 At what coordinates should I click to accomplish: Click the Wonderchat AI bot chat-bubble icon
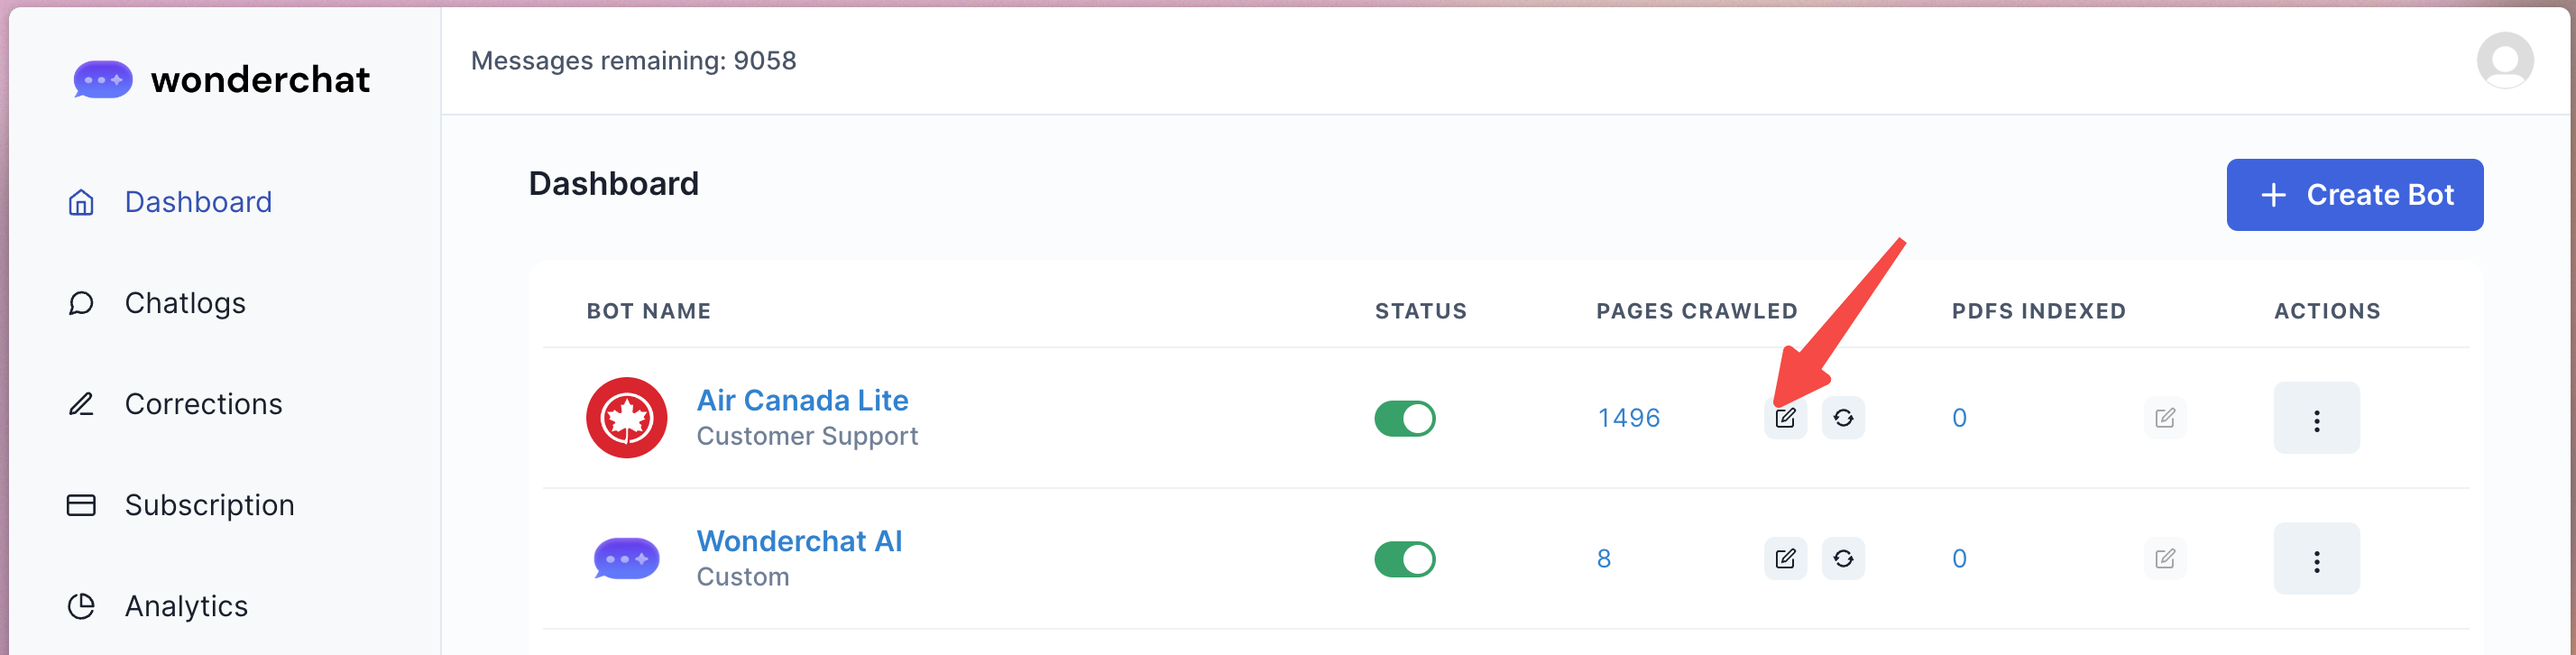627,559
